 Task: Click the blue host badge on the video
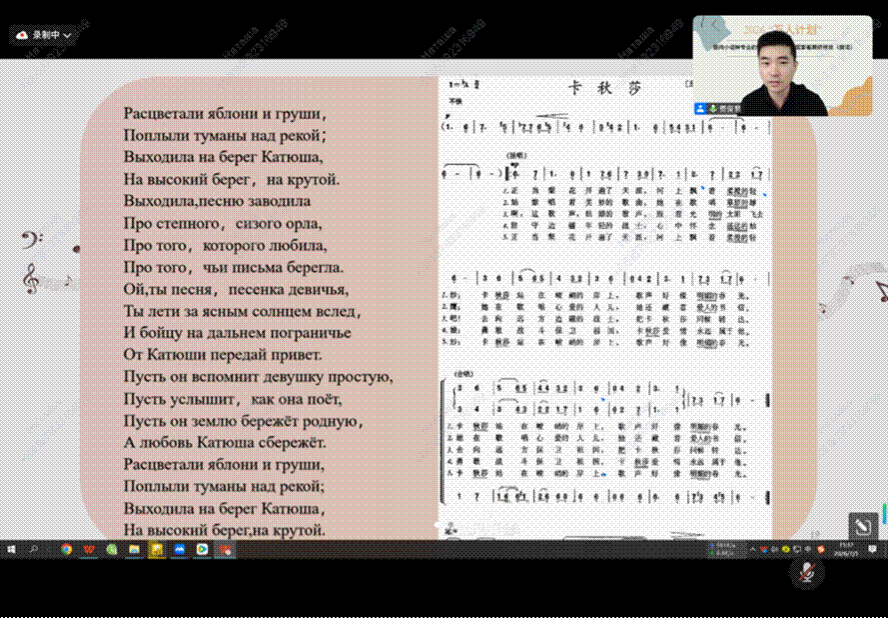coord(701,109)
